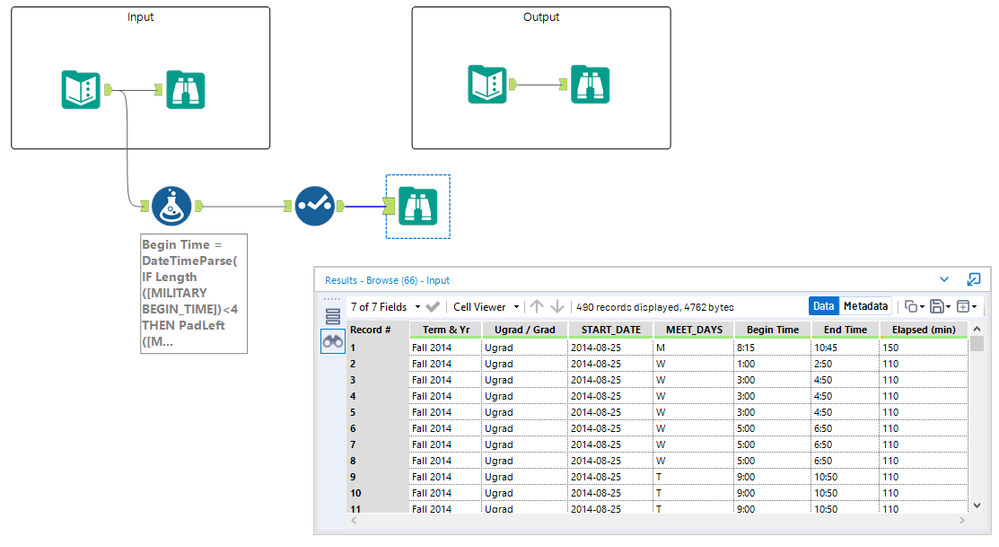Click the Formula tool annotation text
The width and height of the screenshot is (999, 547).
tap(194, 293)
